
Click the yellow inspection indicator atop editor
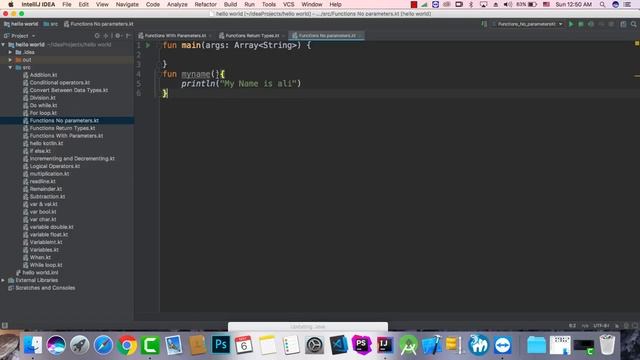coord(637,43)
